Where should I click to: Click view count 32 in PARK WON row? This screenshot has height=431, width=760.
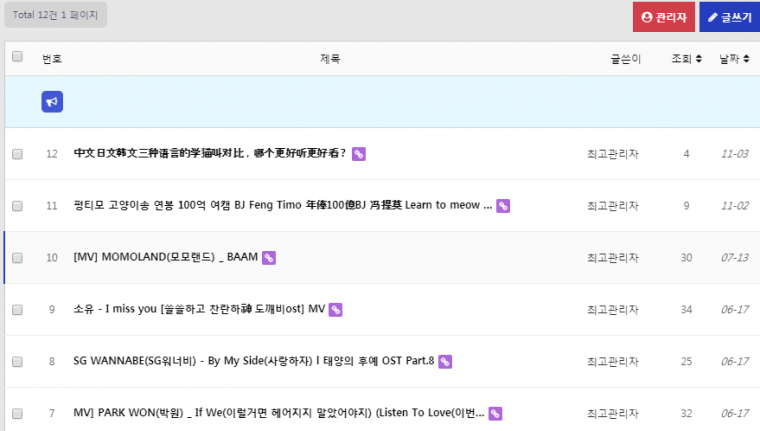pos(686,414)
